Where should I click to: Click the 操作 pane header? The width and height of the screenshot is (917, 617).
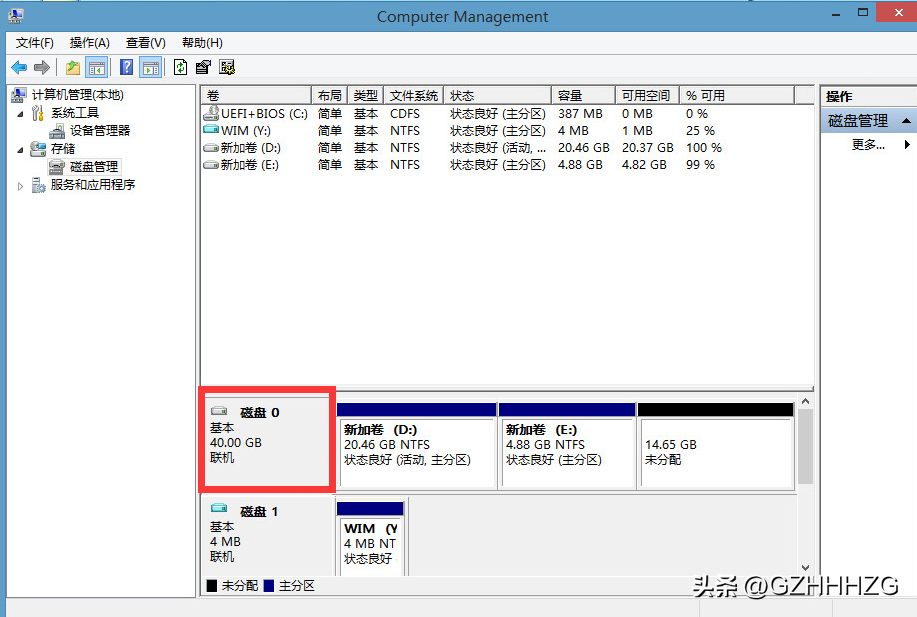tap(868, 96)
